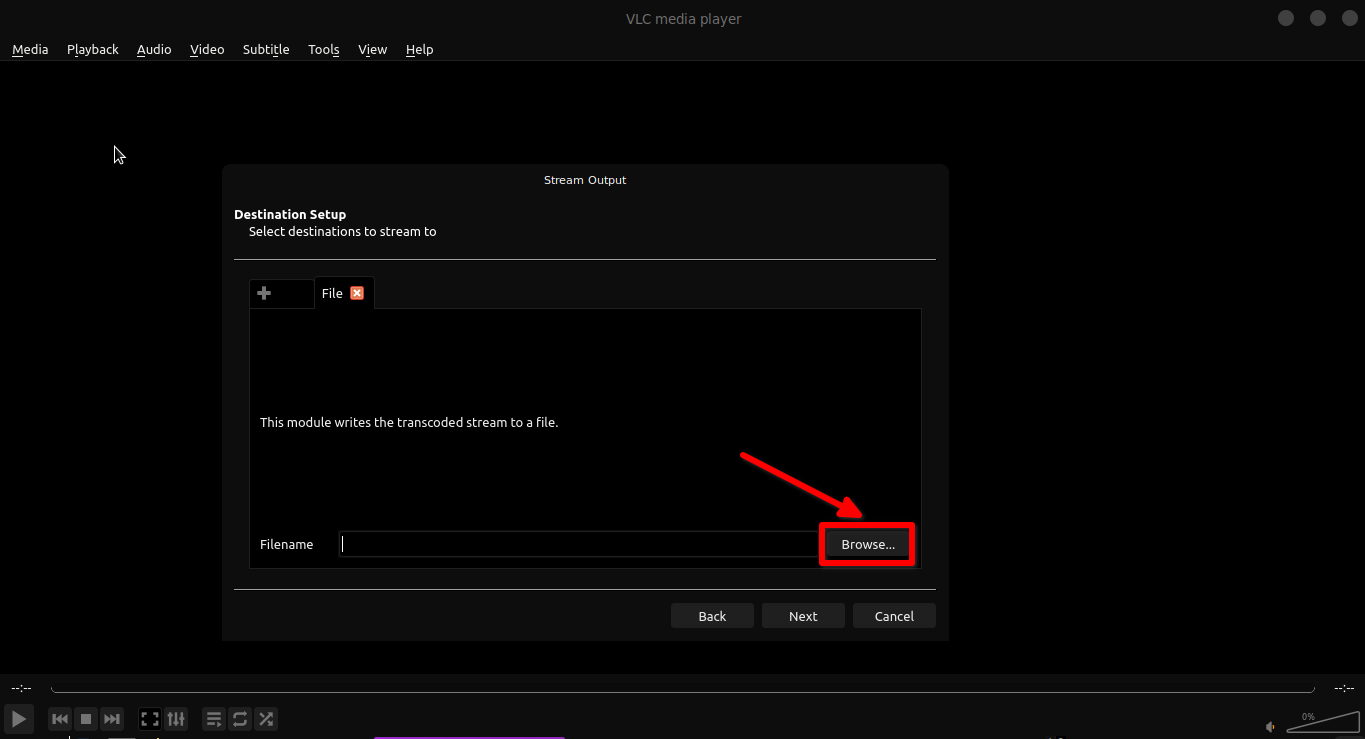This screenshot has width=1365, height=739.
Task: Close the File destination tab
Action: click(x=357, y=293)
